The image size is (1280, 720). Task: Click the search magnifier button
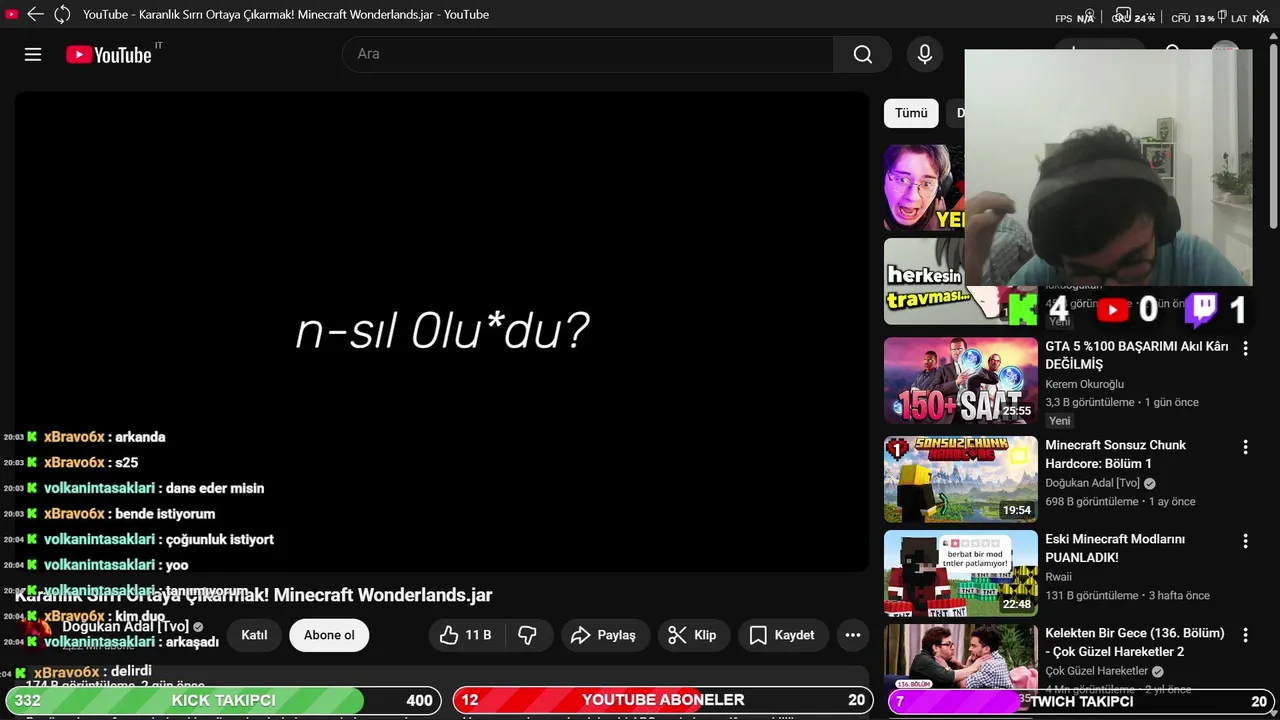[862, 54]
